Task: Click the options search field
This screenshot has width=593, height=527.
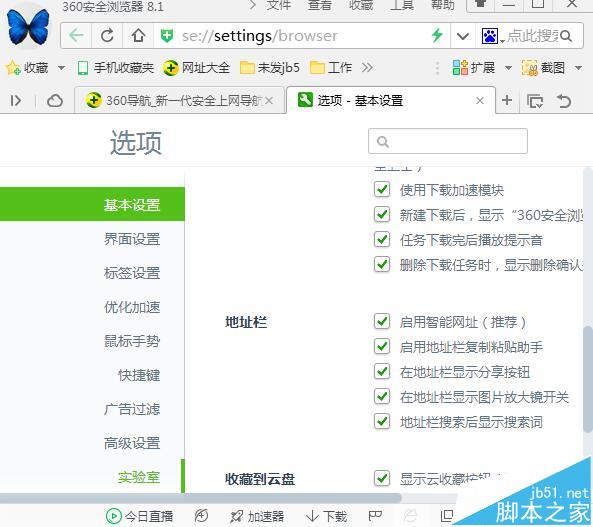Action: 448,141
